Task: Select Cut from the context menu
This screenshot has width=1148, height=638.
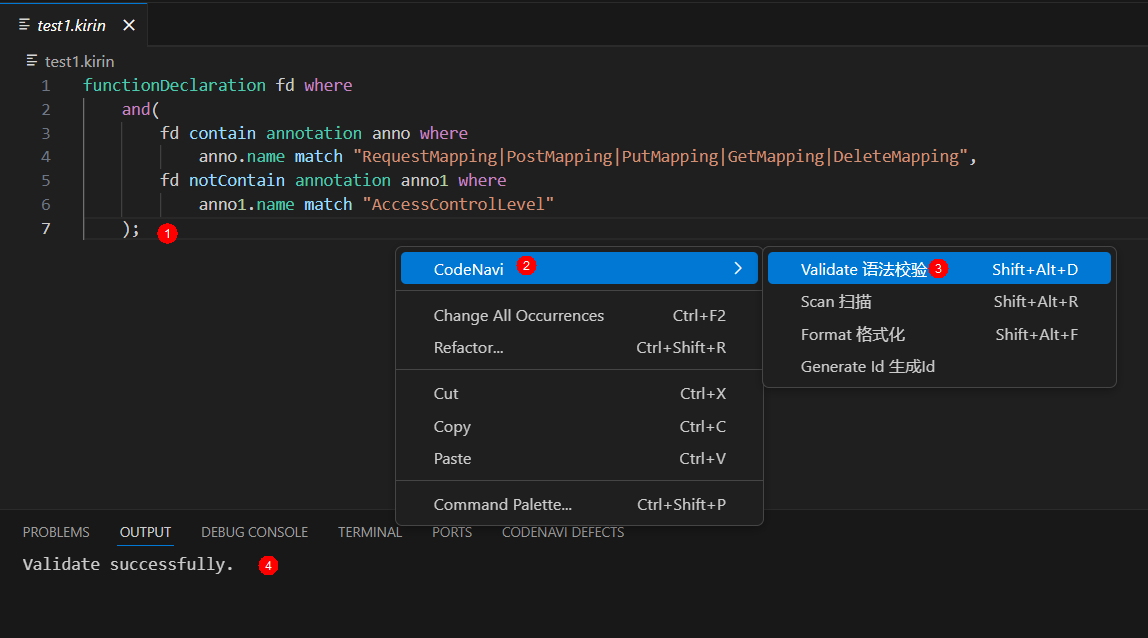Action: point(446,394)
